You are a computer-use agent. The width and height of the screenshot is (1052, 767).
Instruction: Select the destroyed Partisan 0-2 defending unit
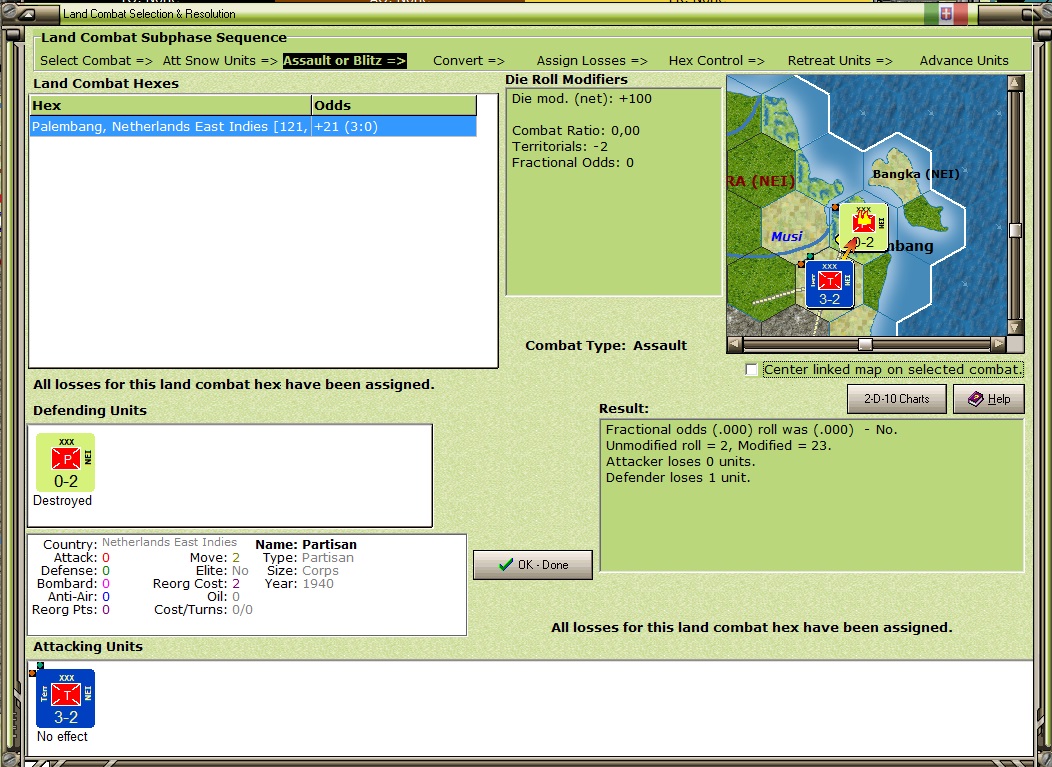point(65,462)
